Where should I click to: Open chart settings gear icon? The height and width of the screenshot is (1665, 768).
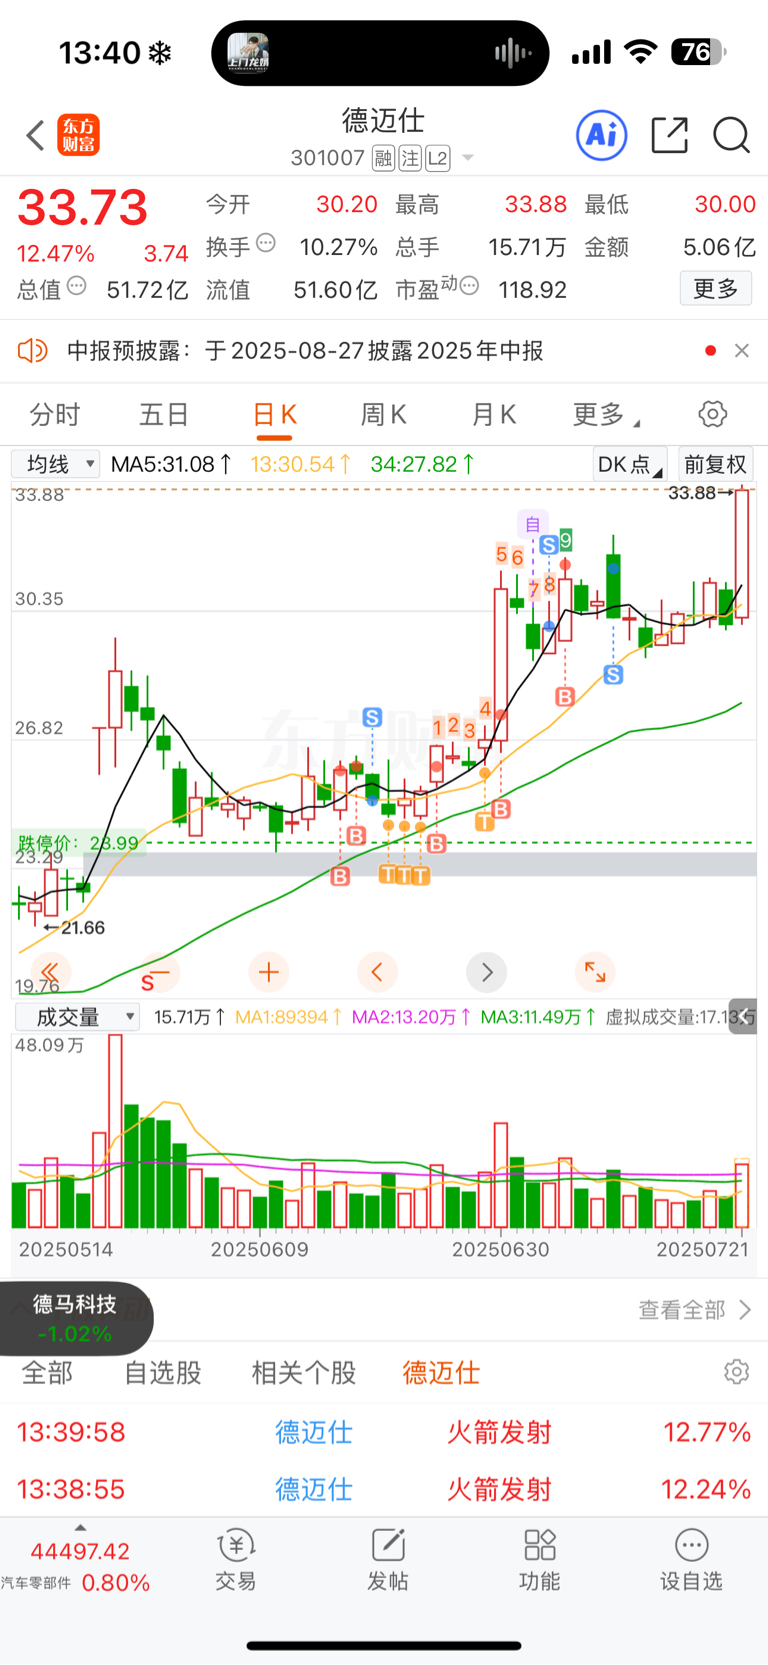click(712, 414)
